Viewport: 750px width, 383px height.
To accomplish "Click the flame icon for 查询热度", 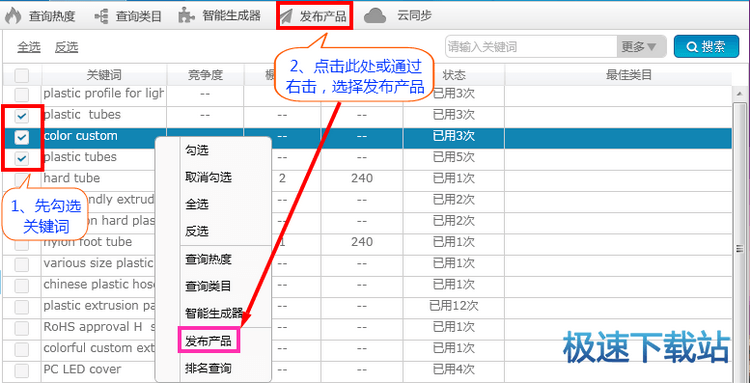I will click(13, 16).
